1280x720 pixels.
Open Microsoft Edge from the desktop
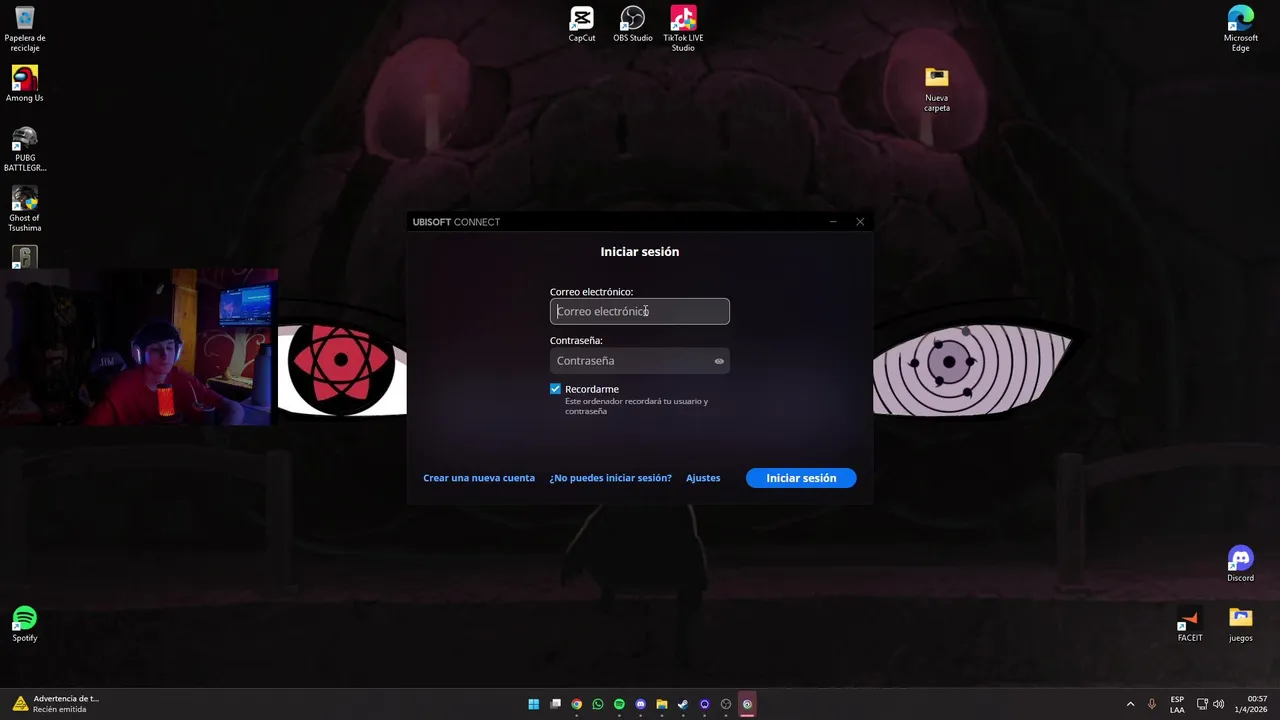coord(1241,29)
